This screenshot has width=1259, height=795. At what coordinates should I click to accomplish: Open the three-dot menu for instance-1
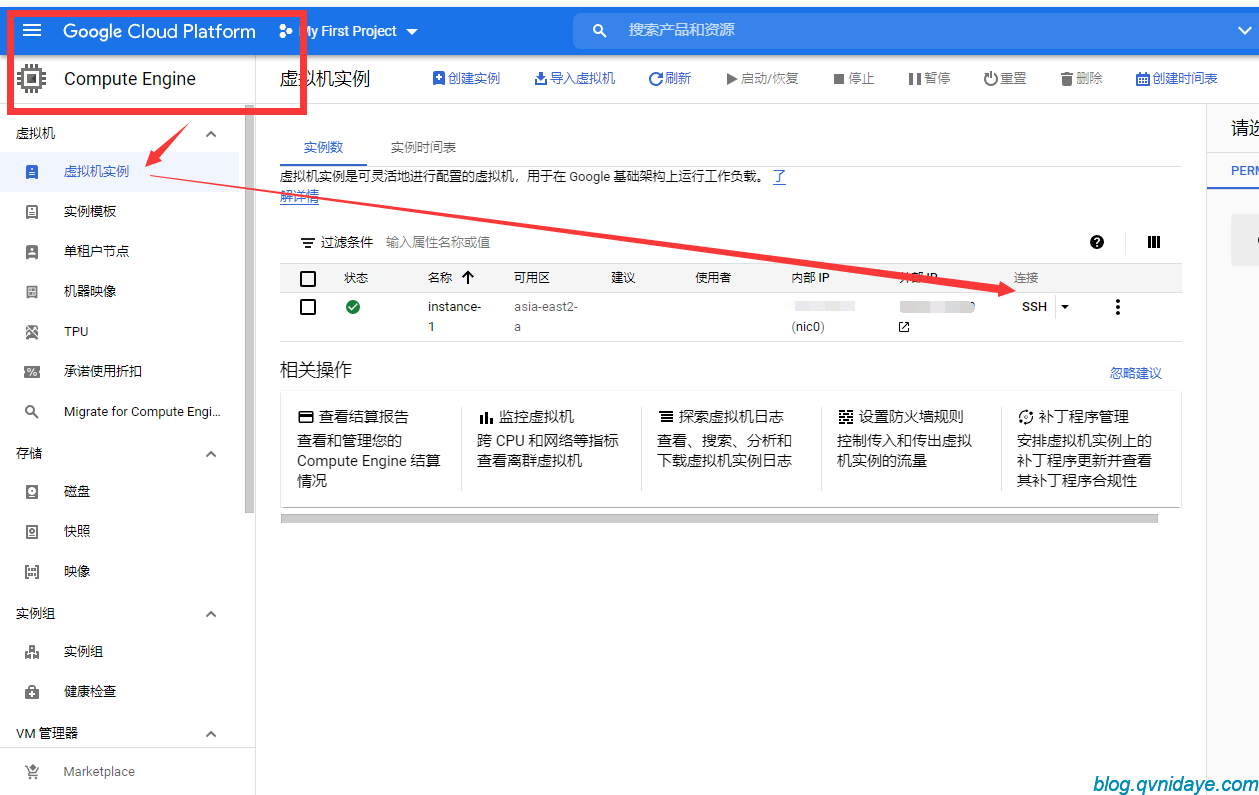[x=1117, y=307]
